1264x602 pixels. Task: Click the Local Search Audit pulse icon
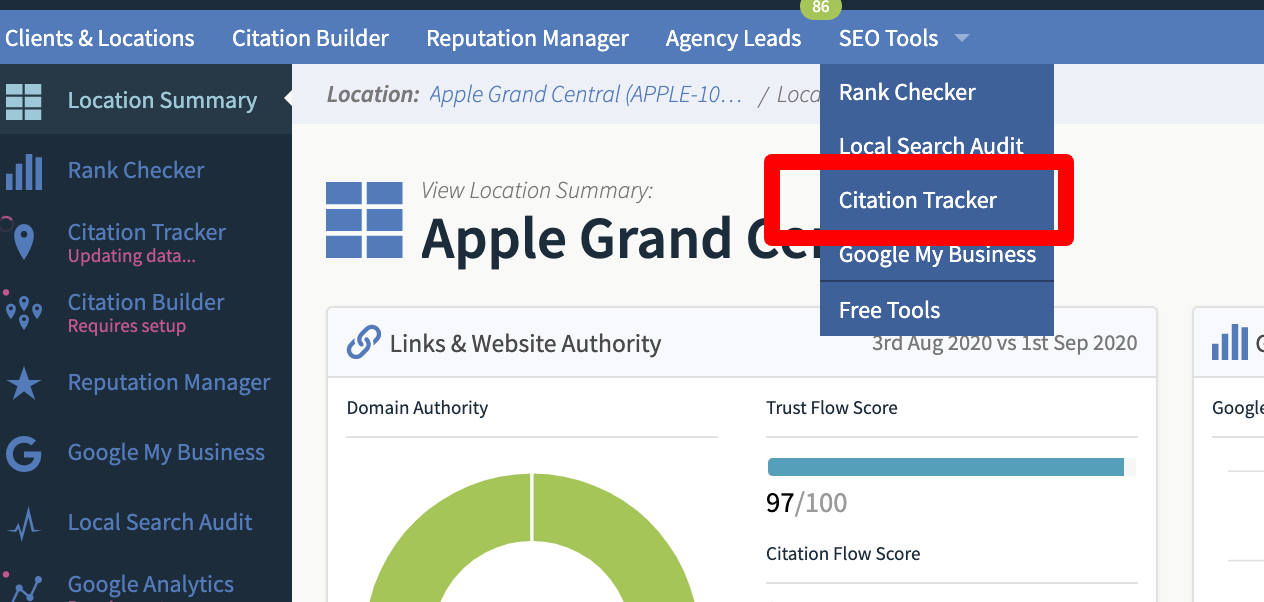[x=24, y=523]
